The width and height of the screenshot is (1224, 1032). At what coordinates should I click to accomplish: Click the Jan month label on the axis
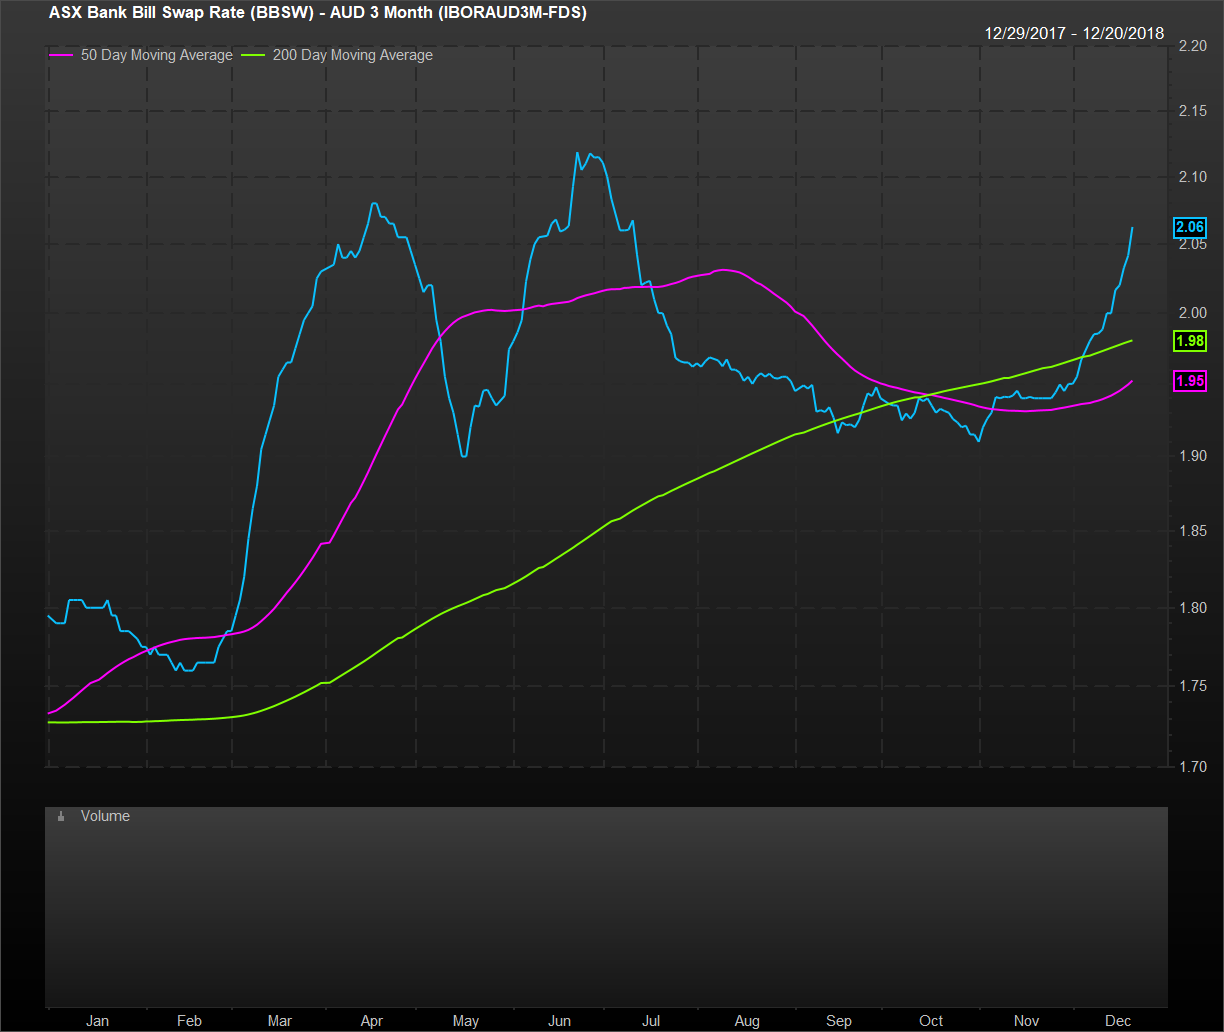pyautogui.click(x=97, y=1021)
